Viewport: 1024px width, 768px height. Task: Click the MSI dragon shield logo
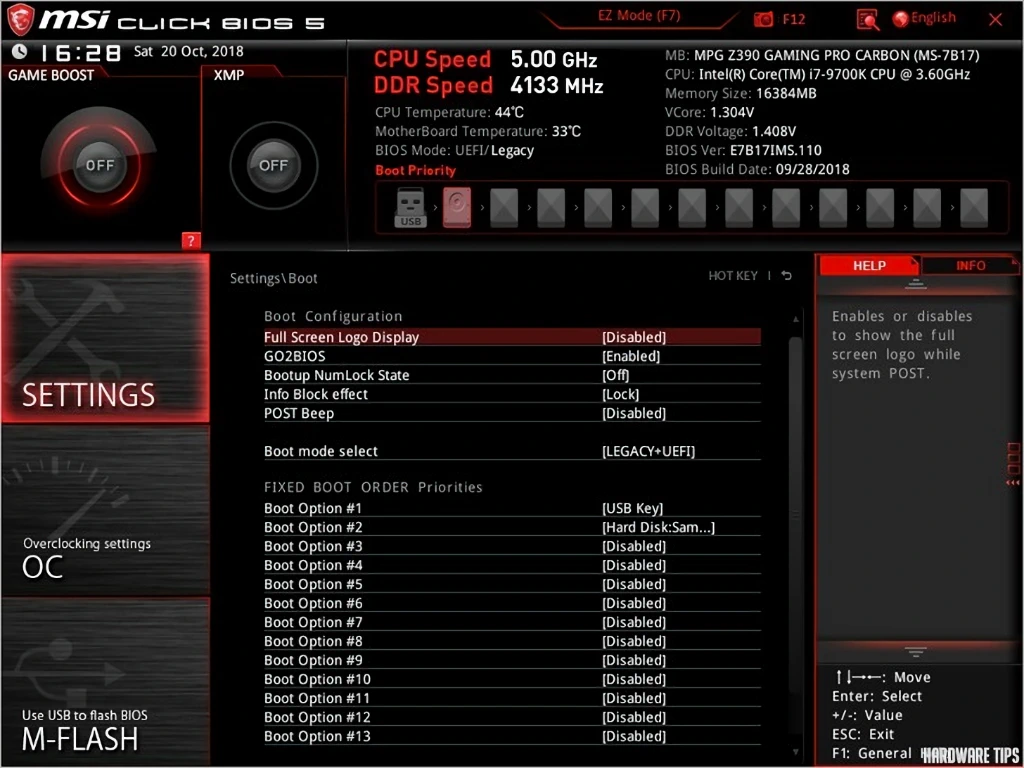[21, 20]
